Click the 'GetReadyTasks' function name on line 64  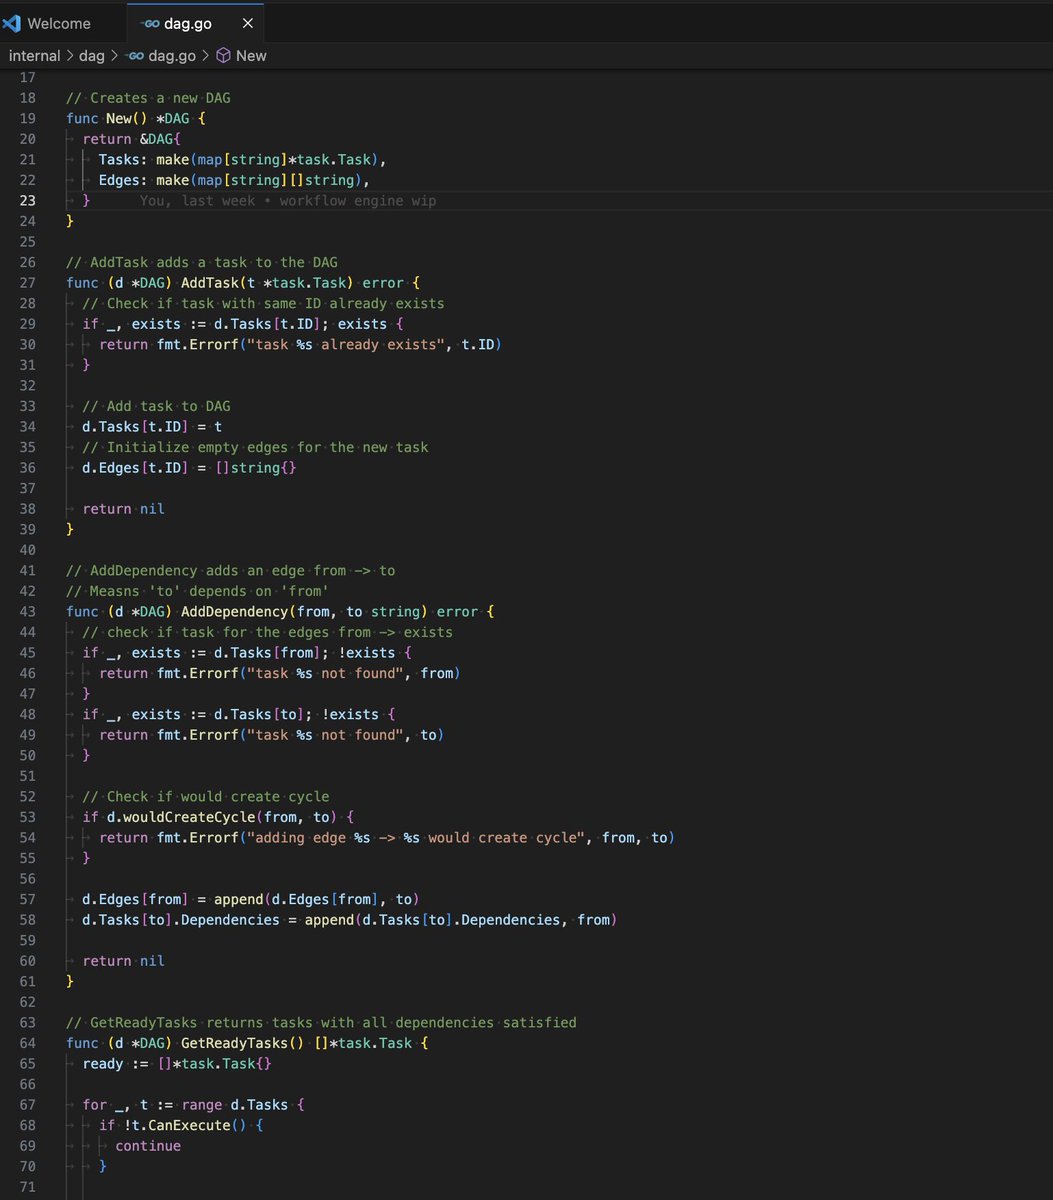click(x=234, y=1042)
